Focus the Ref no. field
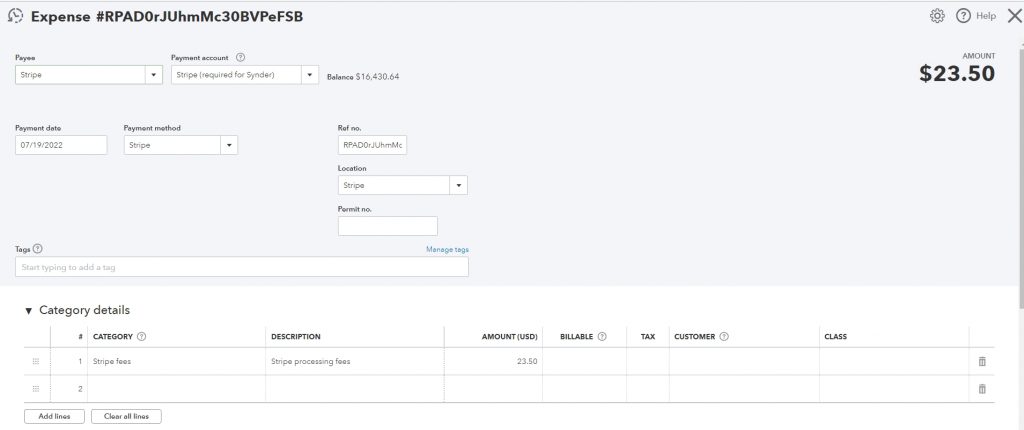Image resolution: width=1024 pixels, height=430 pixels. (x=372, y=145)
